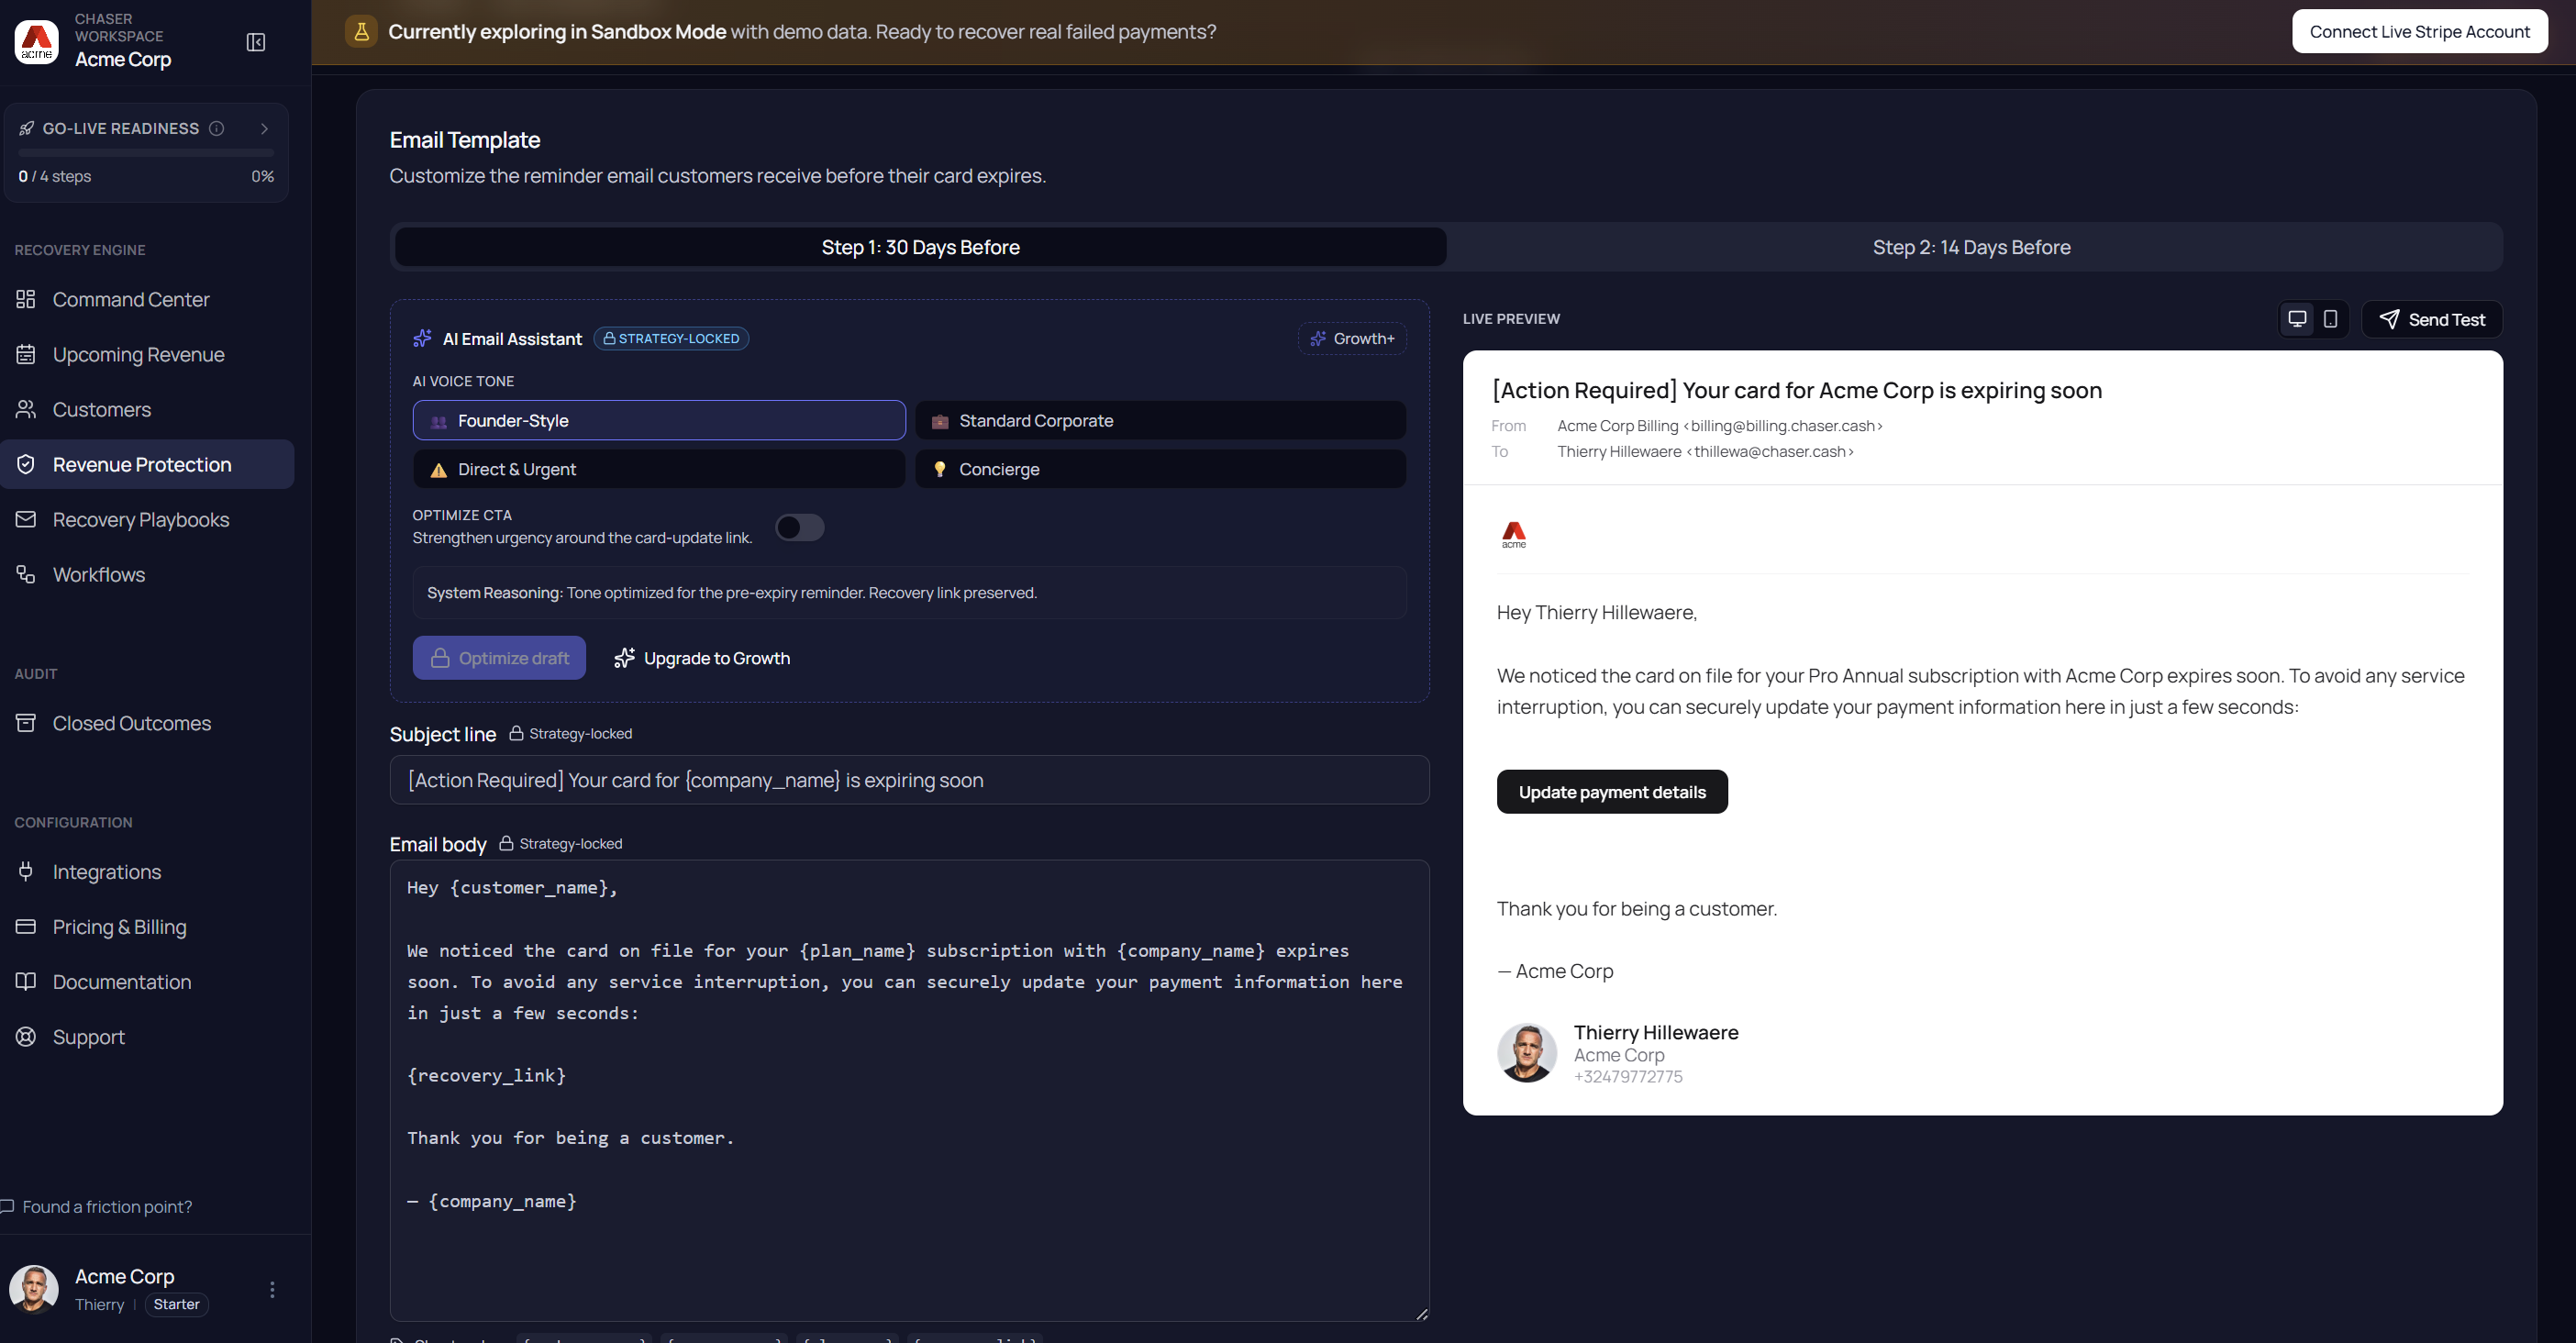Click the email body resize handle
The height and width of the screenshot is (1343, 2576).
click(1421, 1313)
